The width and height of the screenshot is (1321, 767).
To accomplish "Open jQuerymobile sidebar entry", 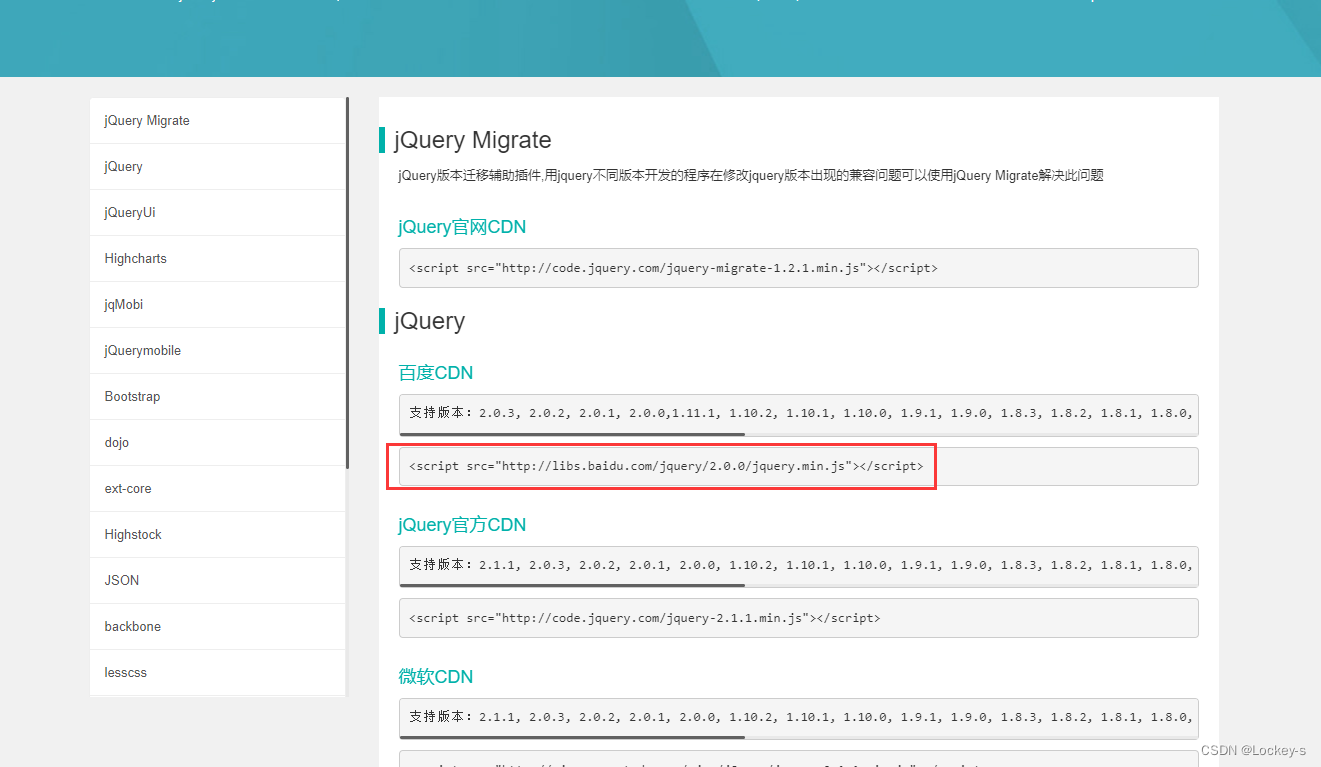I will pyautogui.click(x=218, y=351).
